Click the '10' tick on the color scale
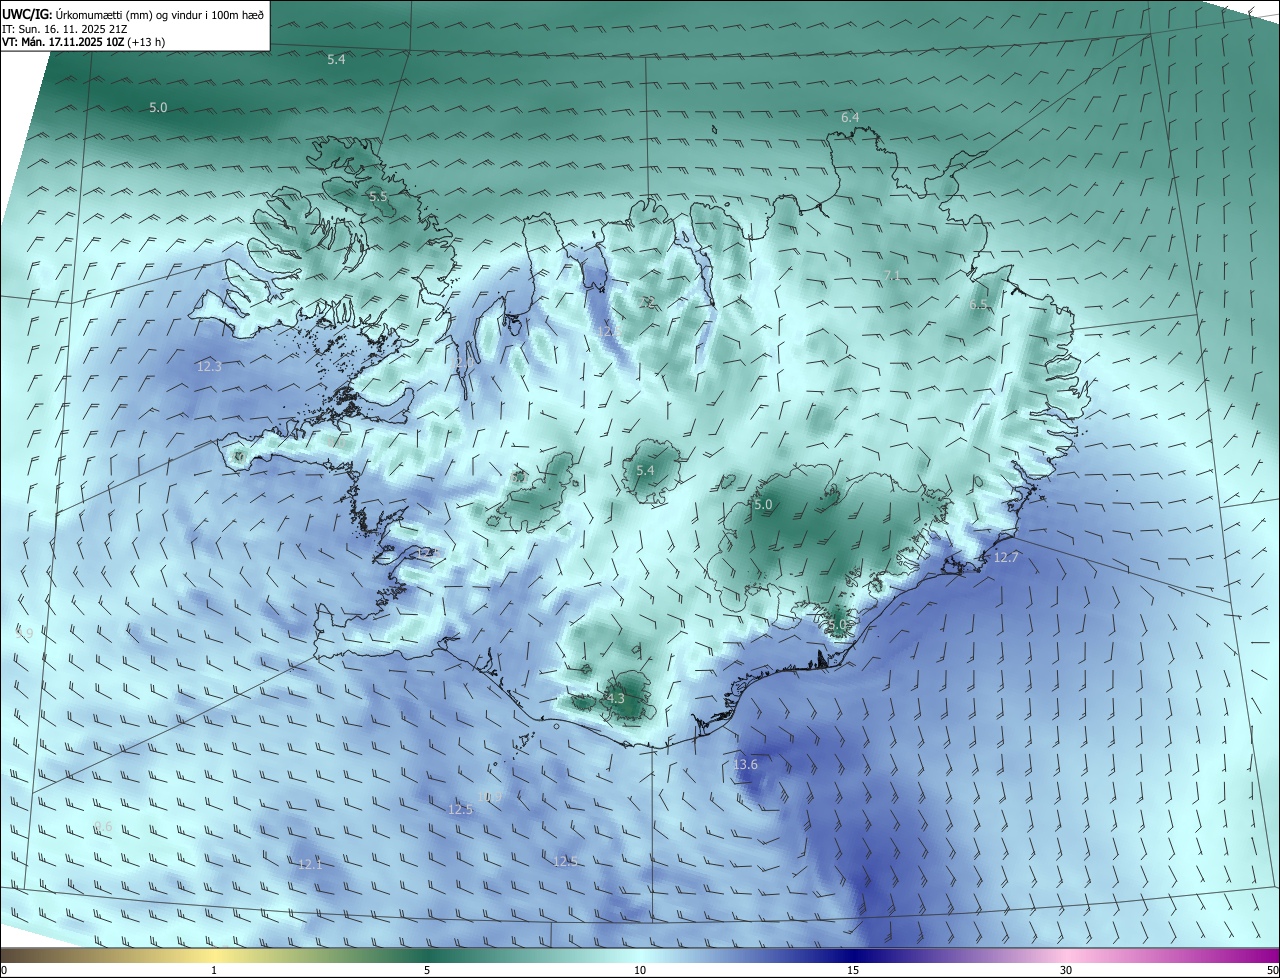Screen dimensions: 1280x978 click(640, 971)
